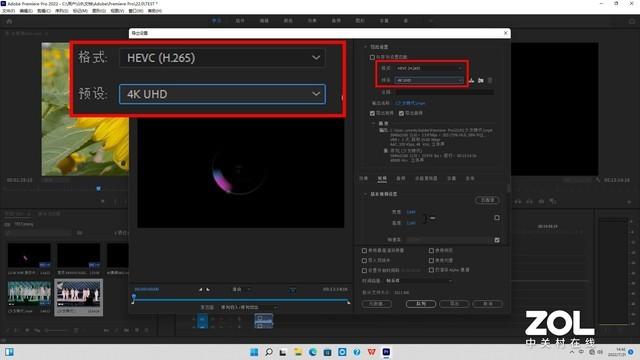Viewport: 640px width, 360px height.
Task: Click the Cancel button in the dialog
Action: point(487,304)
